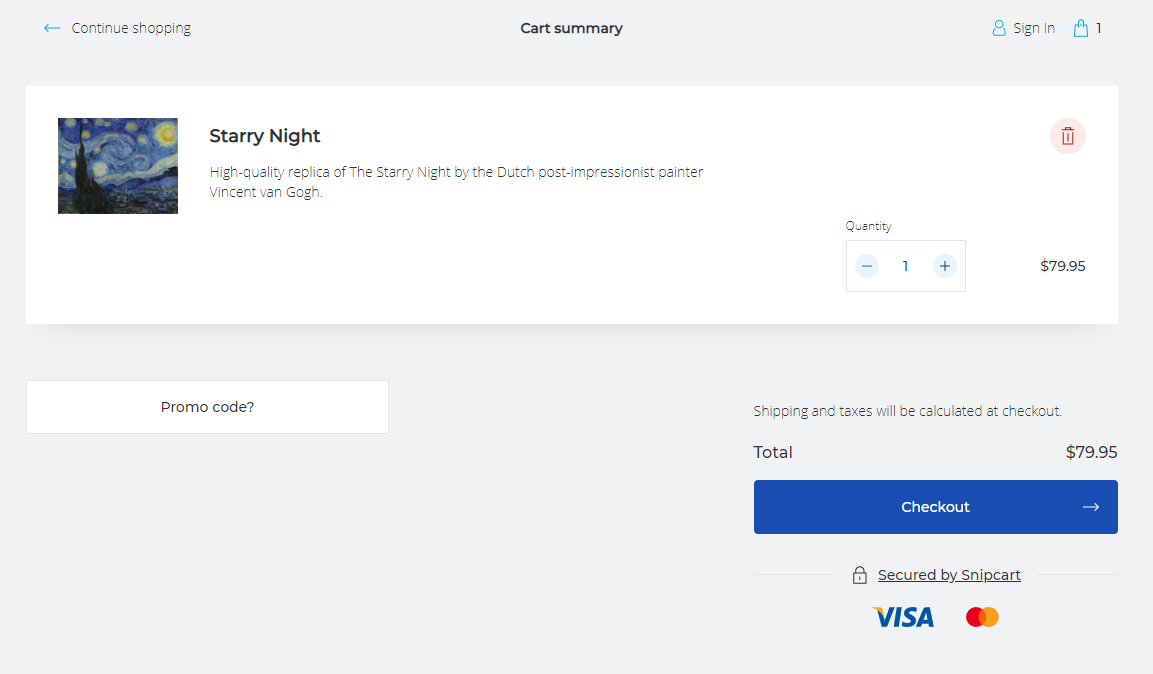Click the Visa card logo

(903, 617)
